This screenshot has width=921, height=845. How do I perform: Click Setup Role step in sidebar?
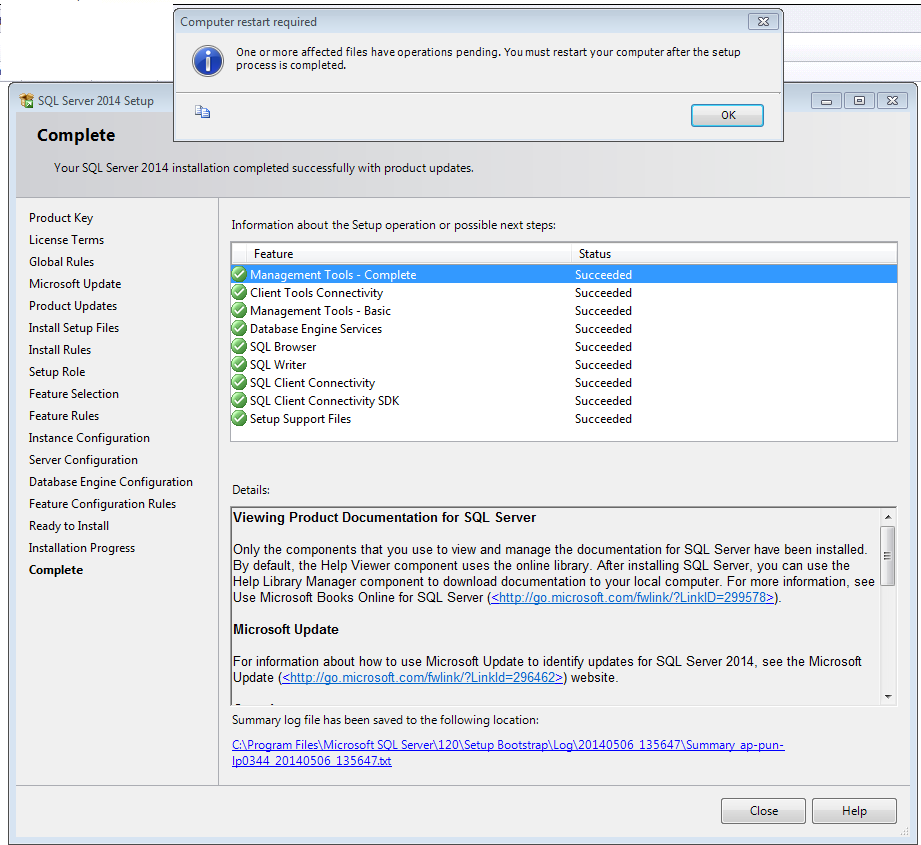(x=57, y=372)
